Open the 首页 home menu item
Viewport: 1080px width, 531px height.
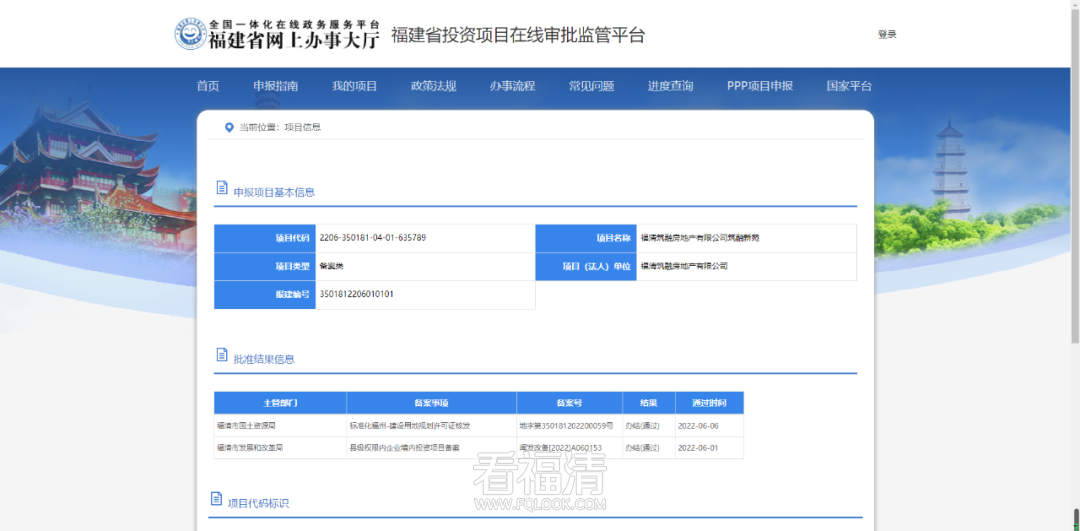pyautogui.click(x=208, y=86)
